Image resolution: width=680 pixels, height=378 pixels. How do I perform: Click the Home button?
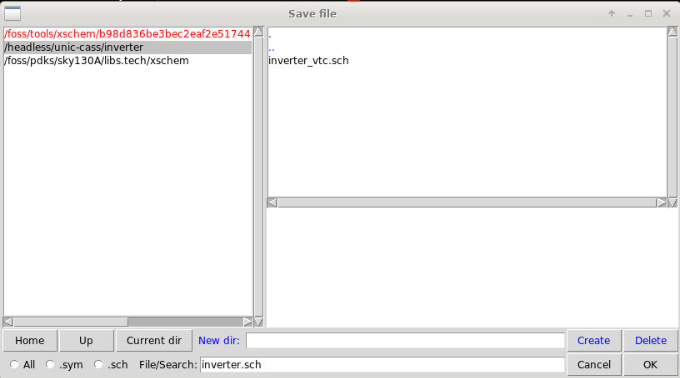[30, 340]
